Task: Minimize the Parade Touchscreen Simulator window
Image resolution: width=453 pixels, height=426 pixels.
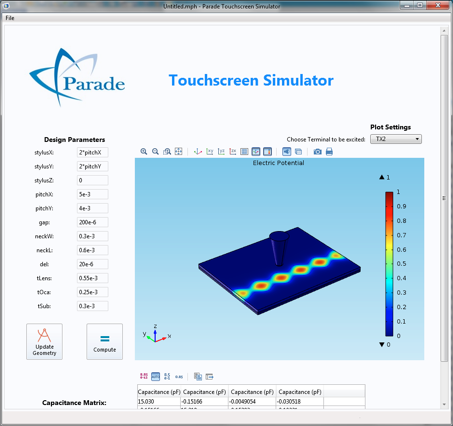Action: pyautogui.click(x=407, y=5)
